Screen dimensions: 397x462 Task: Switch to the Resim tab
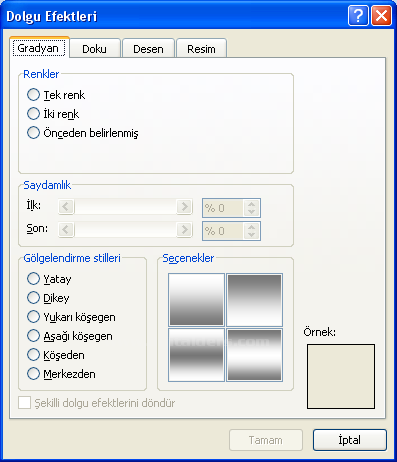[x=201, y=49]
